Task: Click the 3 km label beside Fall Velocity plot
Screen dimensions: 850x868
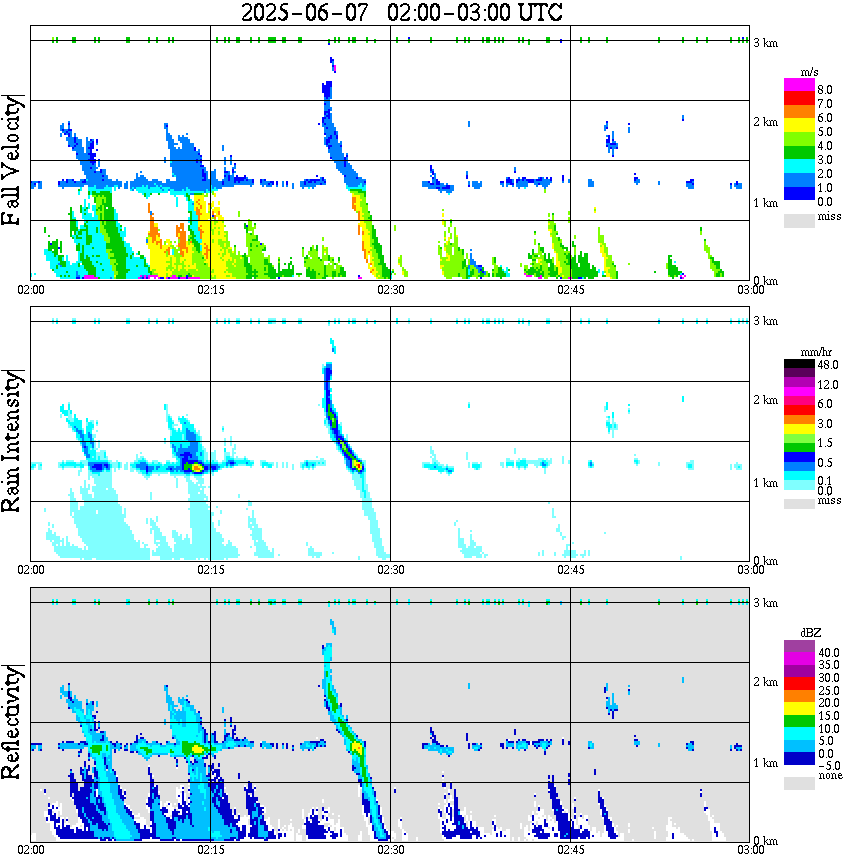Action: tap(766, 43)
